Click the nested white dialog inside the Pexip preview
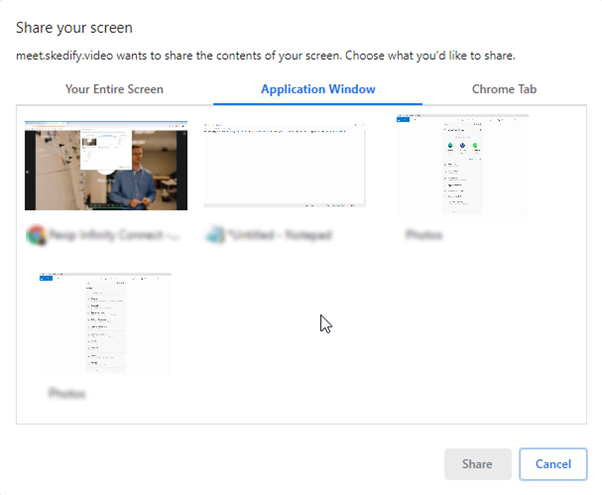 pos(106,150)
